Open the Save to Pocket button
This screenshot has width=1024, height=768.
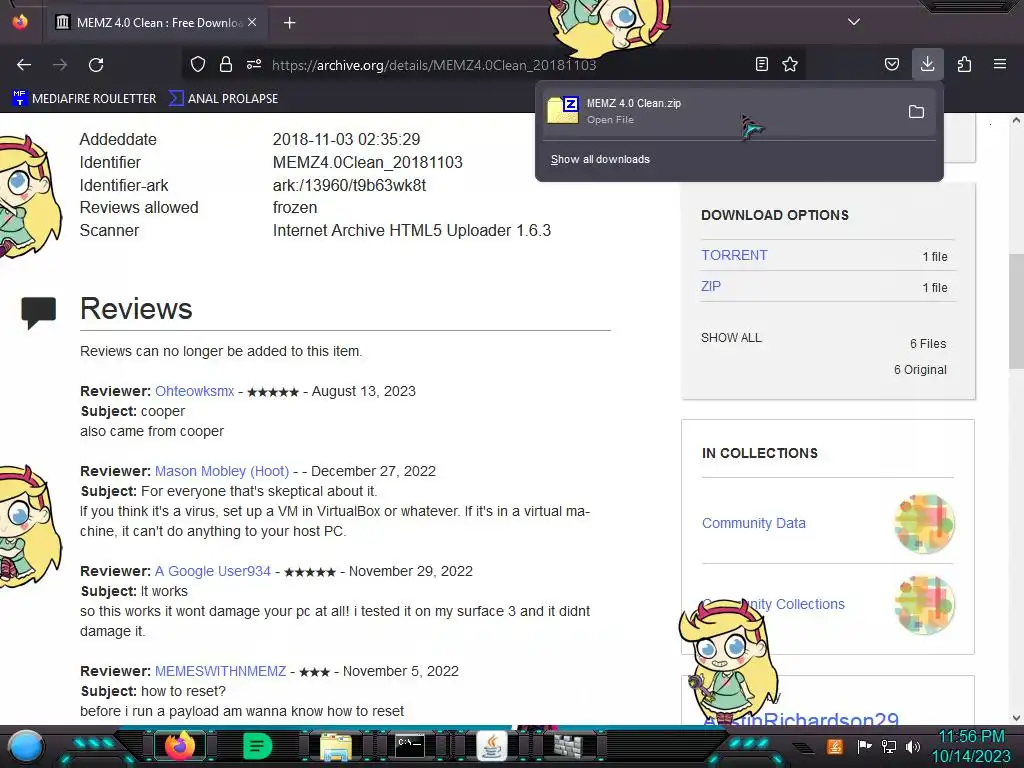[x=891, y=64]
